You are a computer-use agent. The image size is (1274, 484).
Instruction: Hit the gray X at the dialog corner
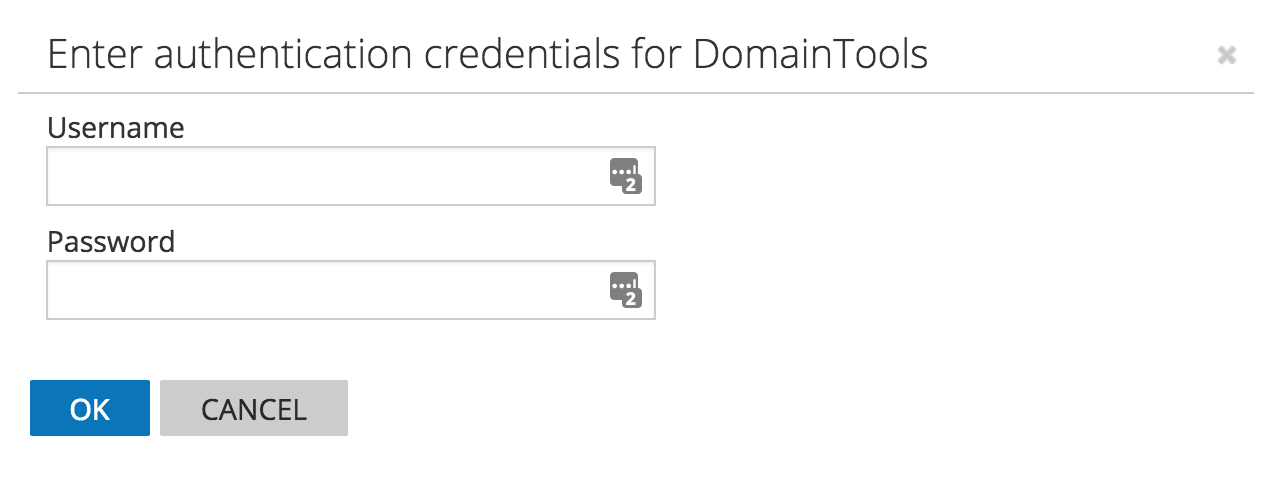[1227, 56]
